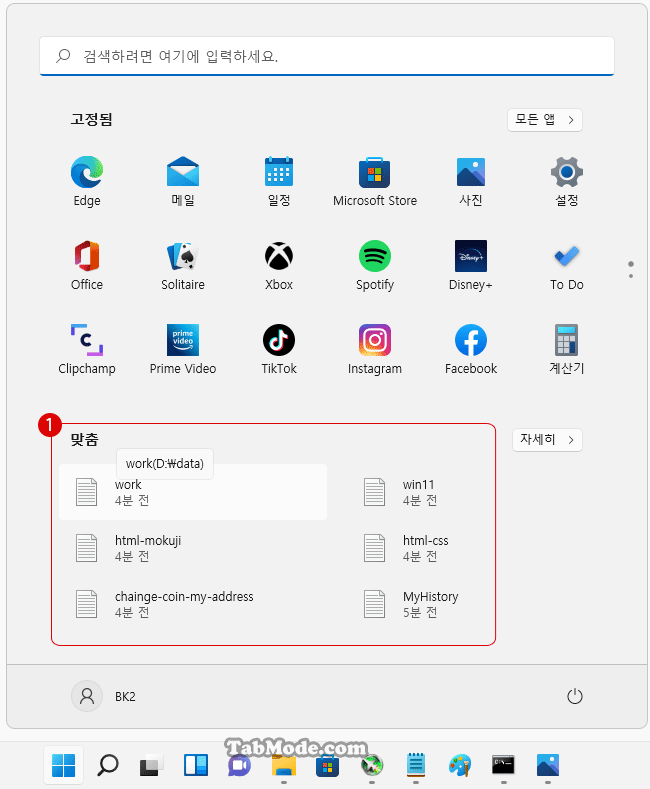Focus the search box at the top
The height and width of the screenshot is (789, 650).
point(327,56)
